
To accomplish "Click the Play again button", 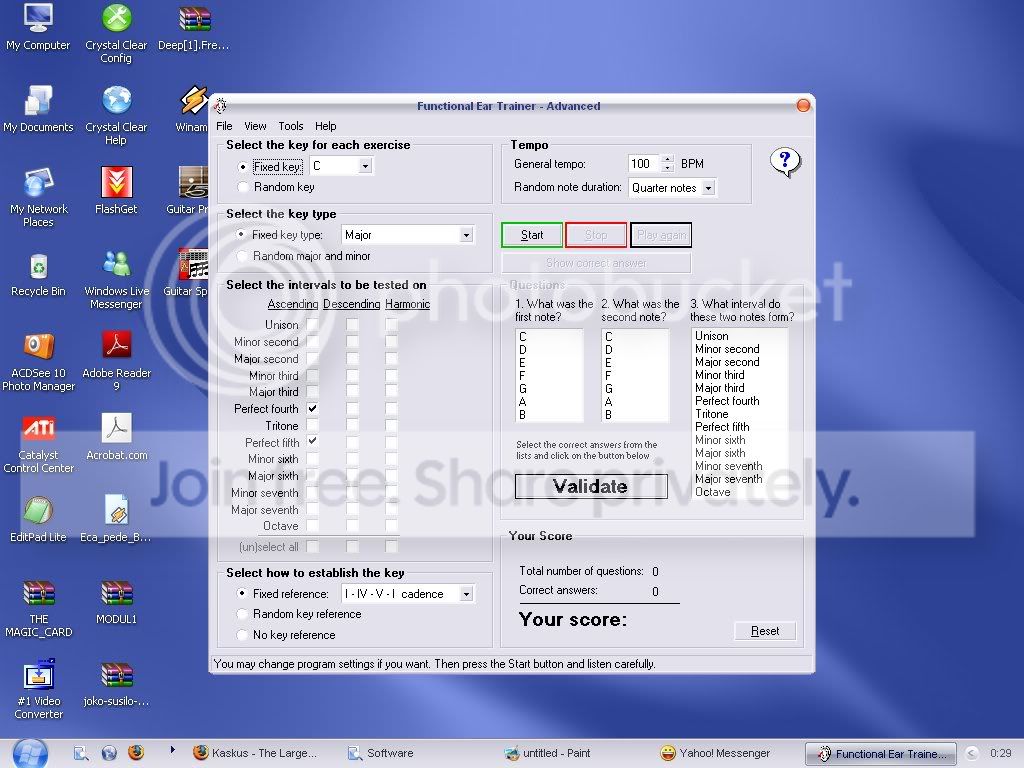I will coord(661,235).
